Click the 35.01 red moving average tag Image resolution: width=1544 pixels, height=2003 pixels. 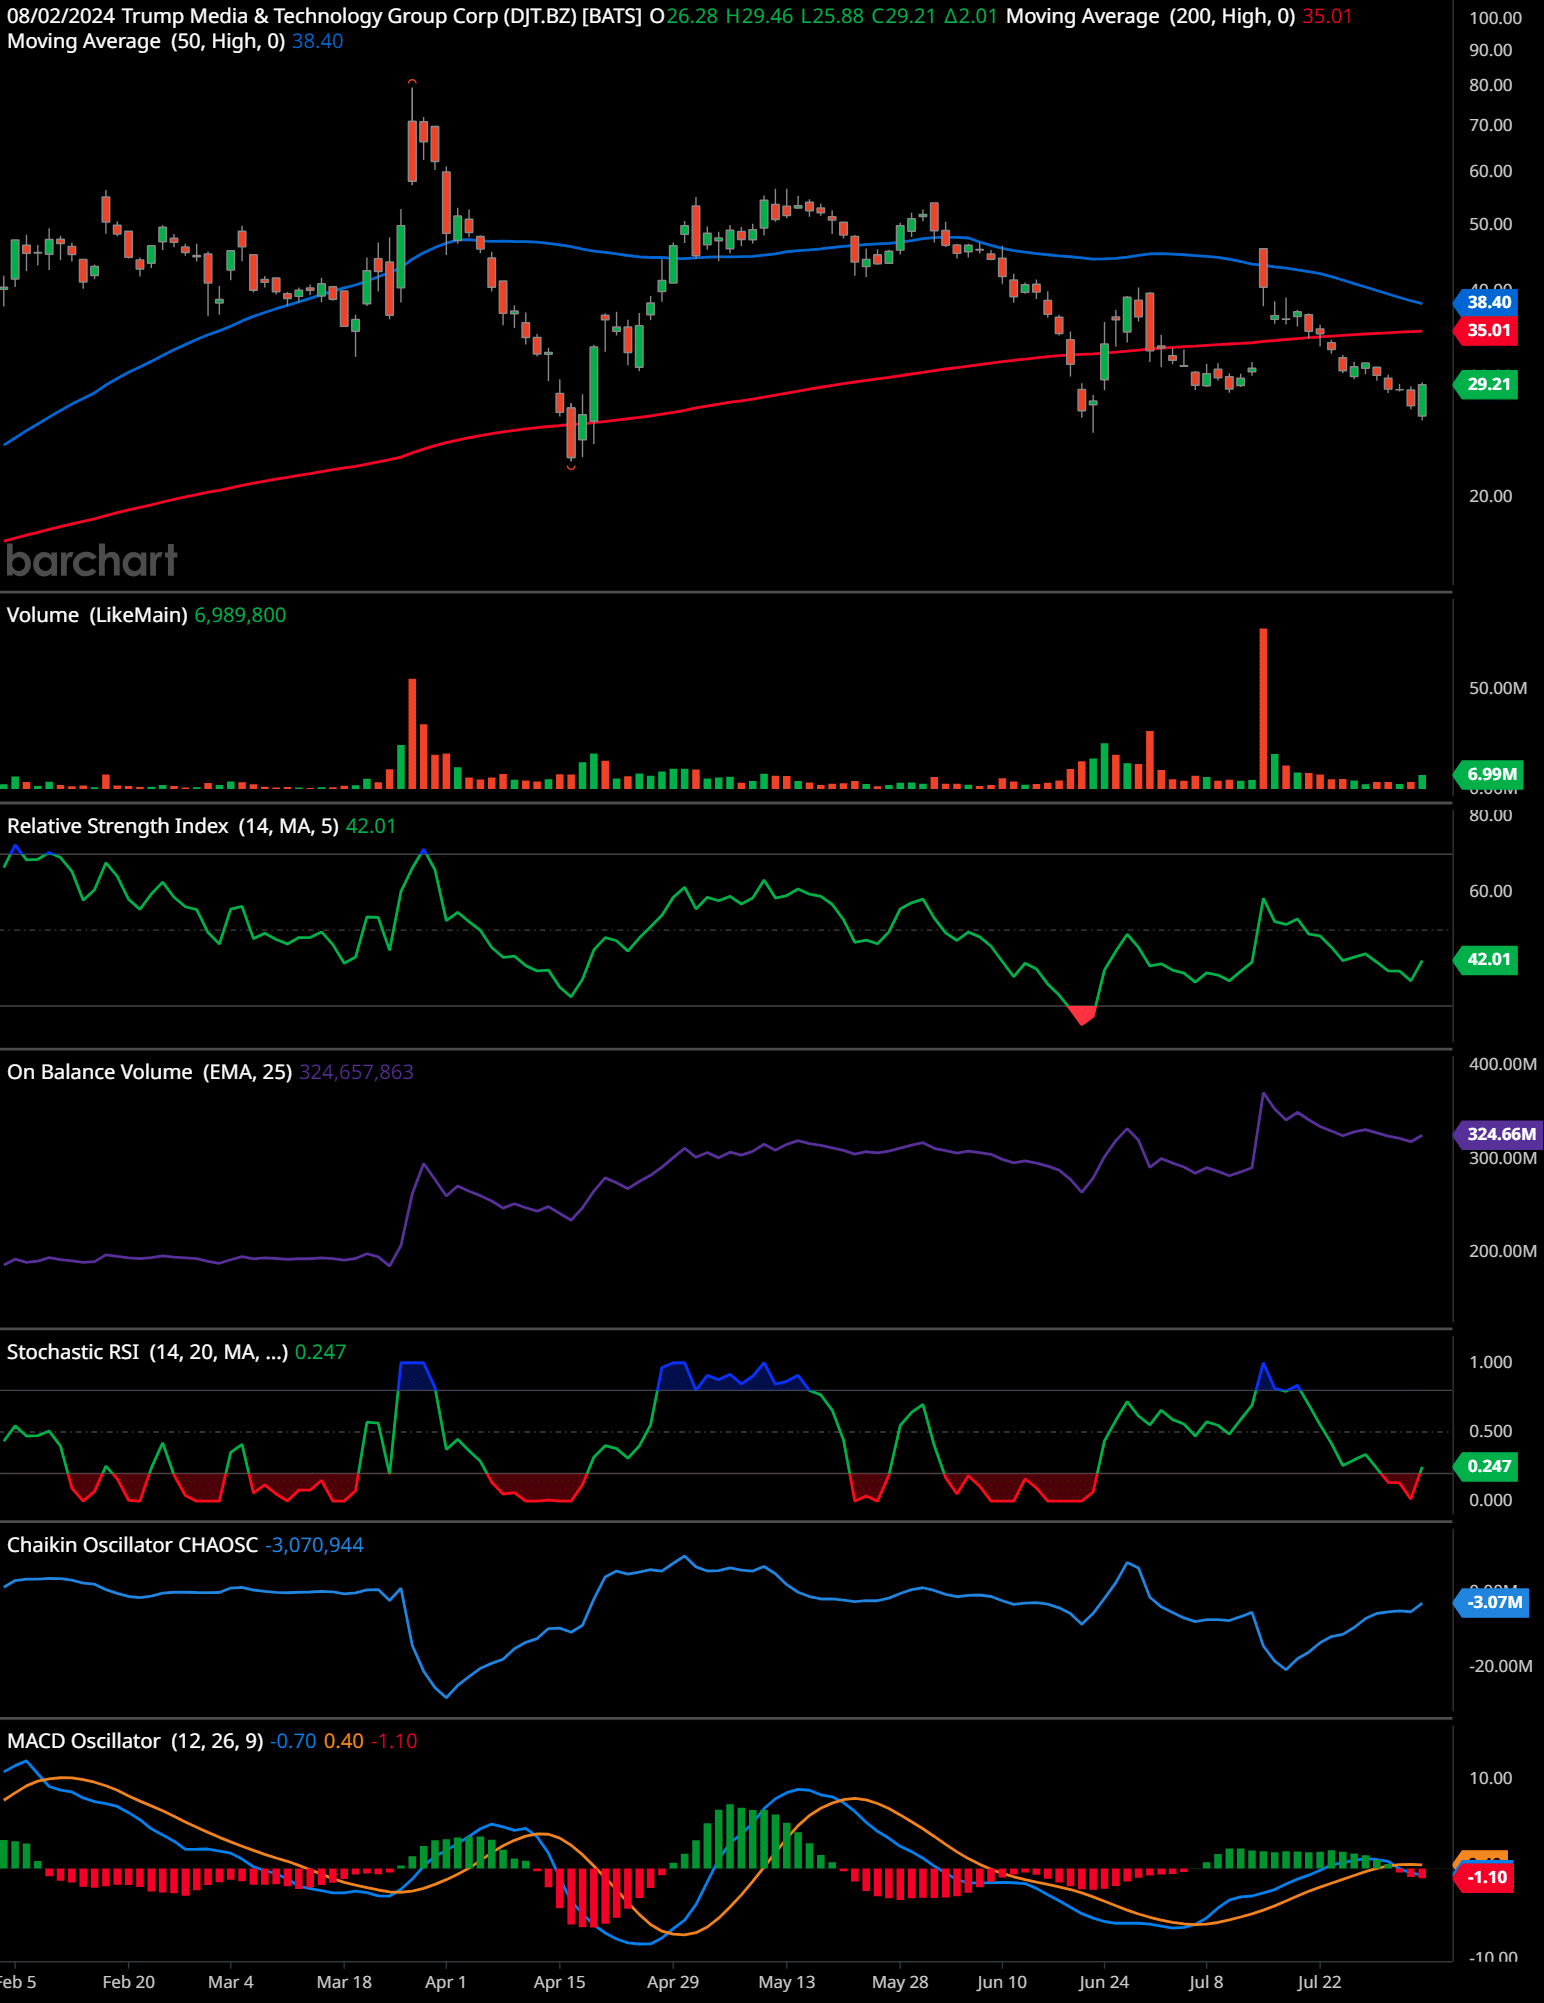click(1487, 330)
